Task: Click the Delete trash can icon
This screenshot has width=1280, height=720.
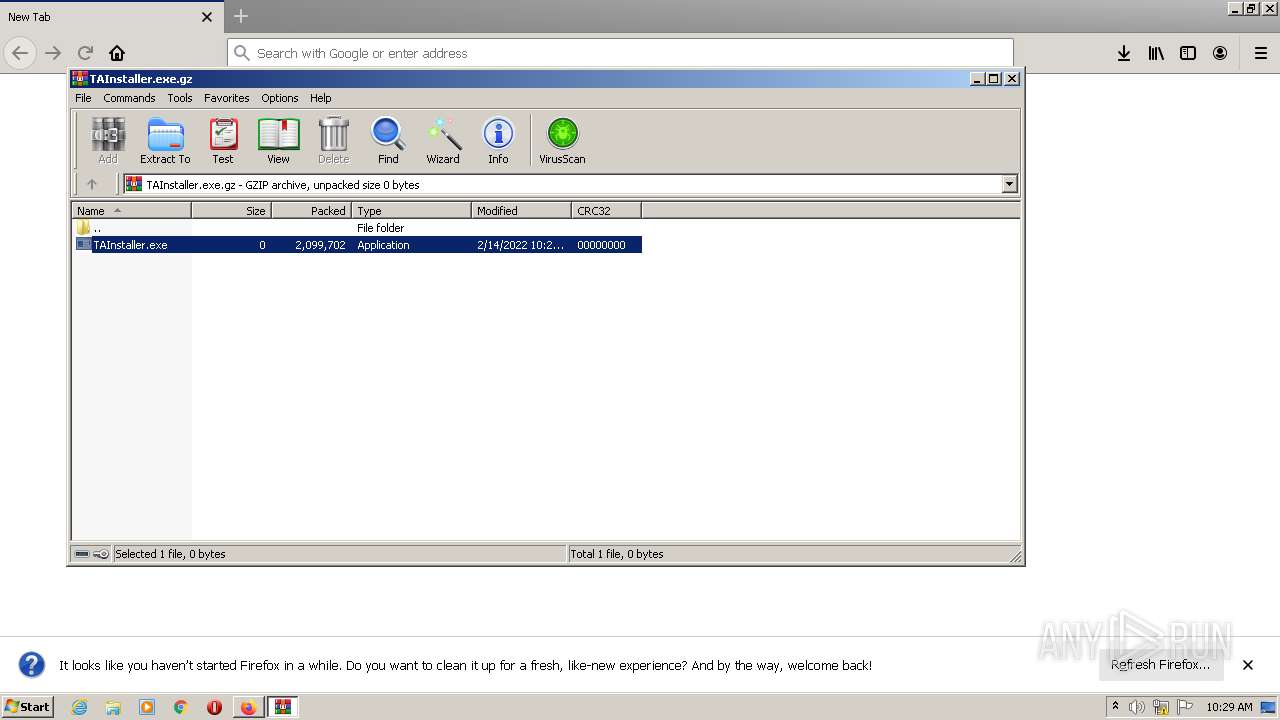Action: 333,140
